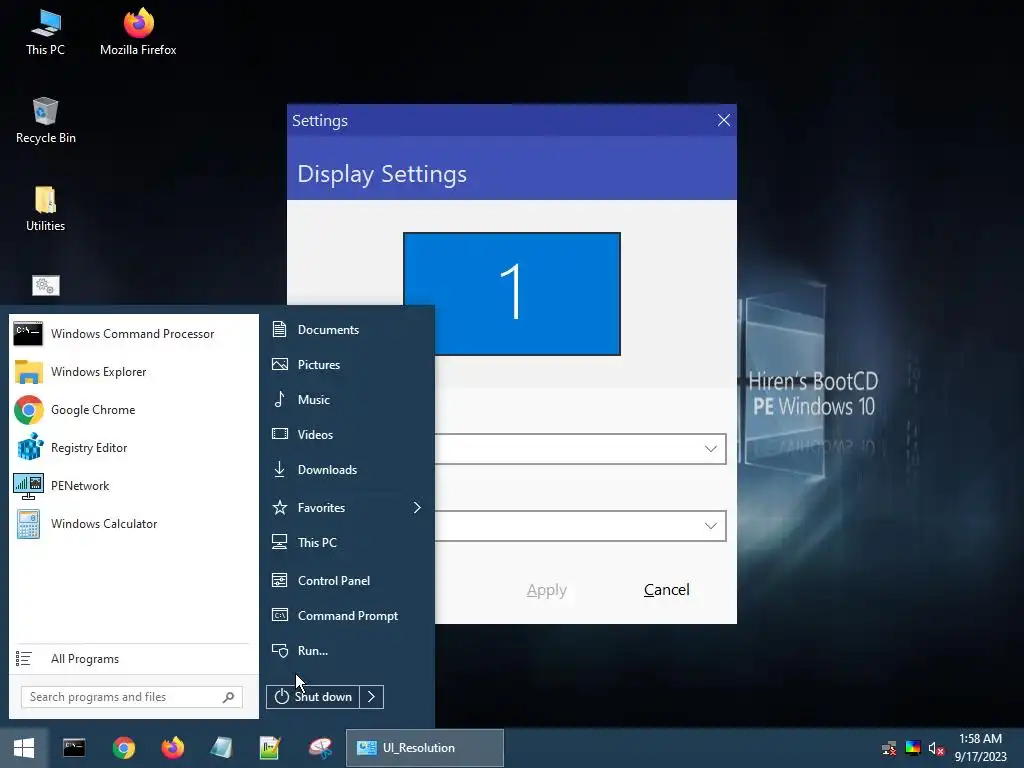Open the green notepad taskbar icon
Screen dimensions: 1024x768
270,748
